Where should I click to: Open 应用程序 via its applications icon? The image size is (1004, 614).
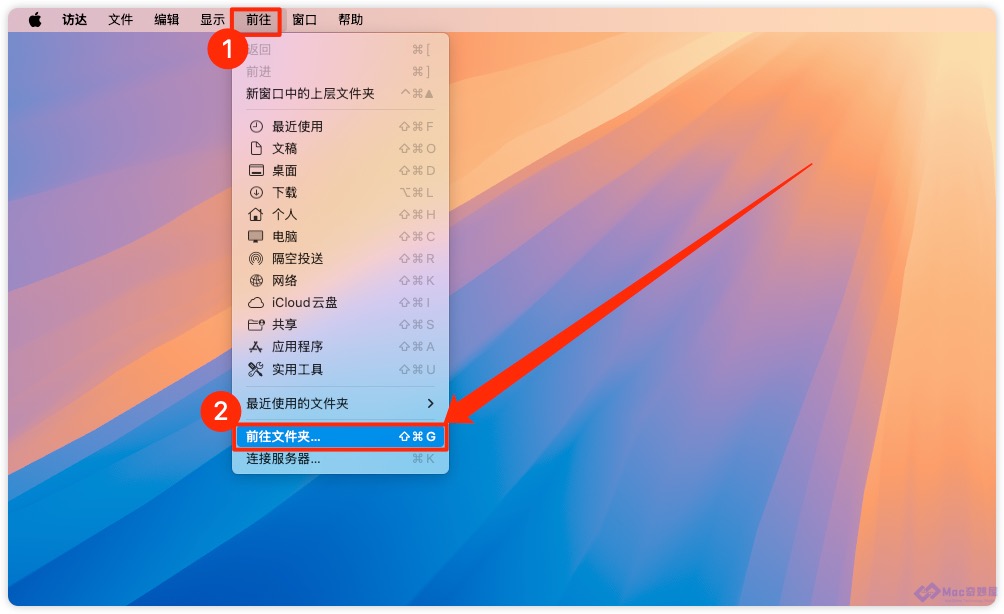pyautogui.click(x=255, y=346)
